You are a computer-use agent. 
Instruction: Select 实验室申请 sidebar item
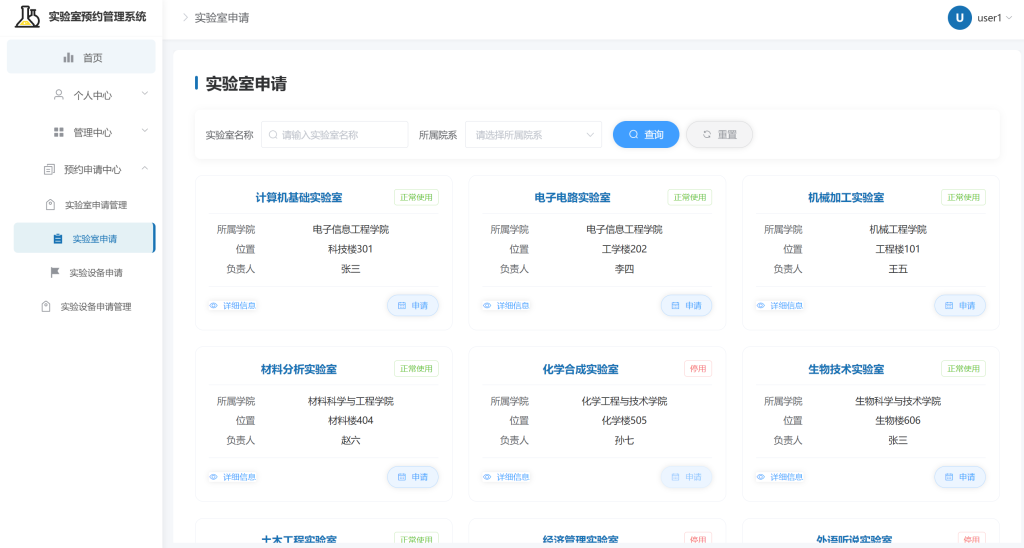[85, 238]
